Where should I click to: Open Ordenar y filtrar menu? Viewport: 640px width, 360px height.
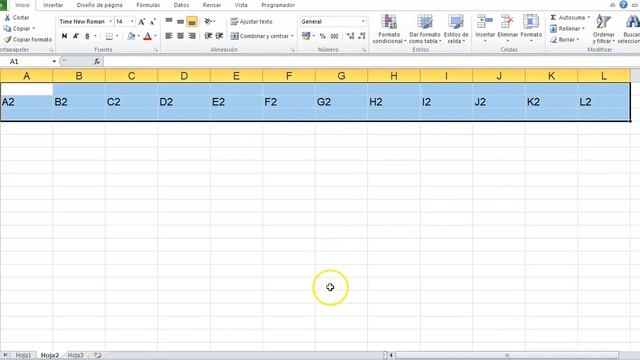604,29
